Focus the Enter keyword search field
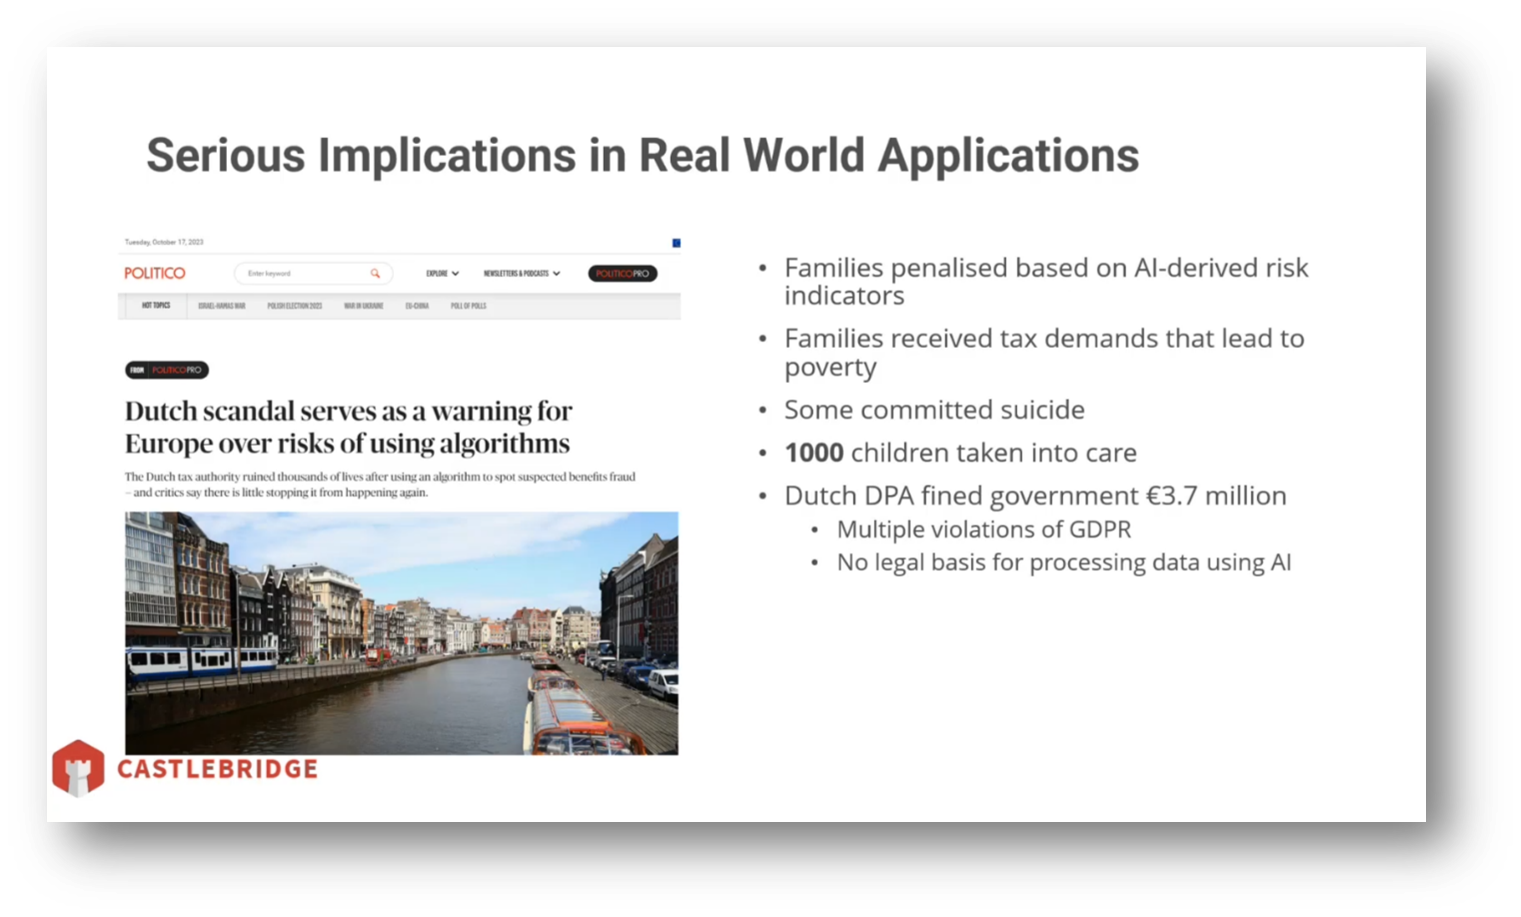 (313, 273)
